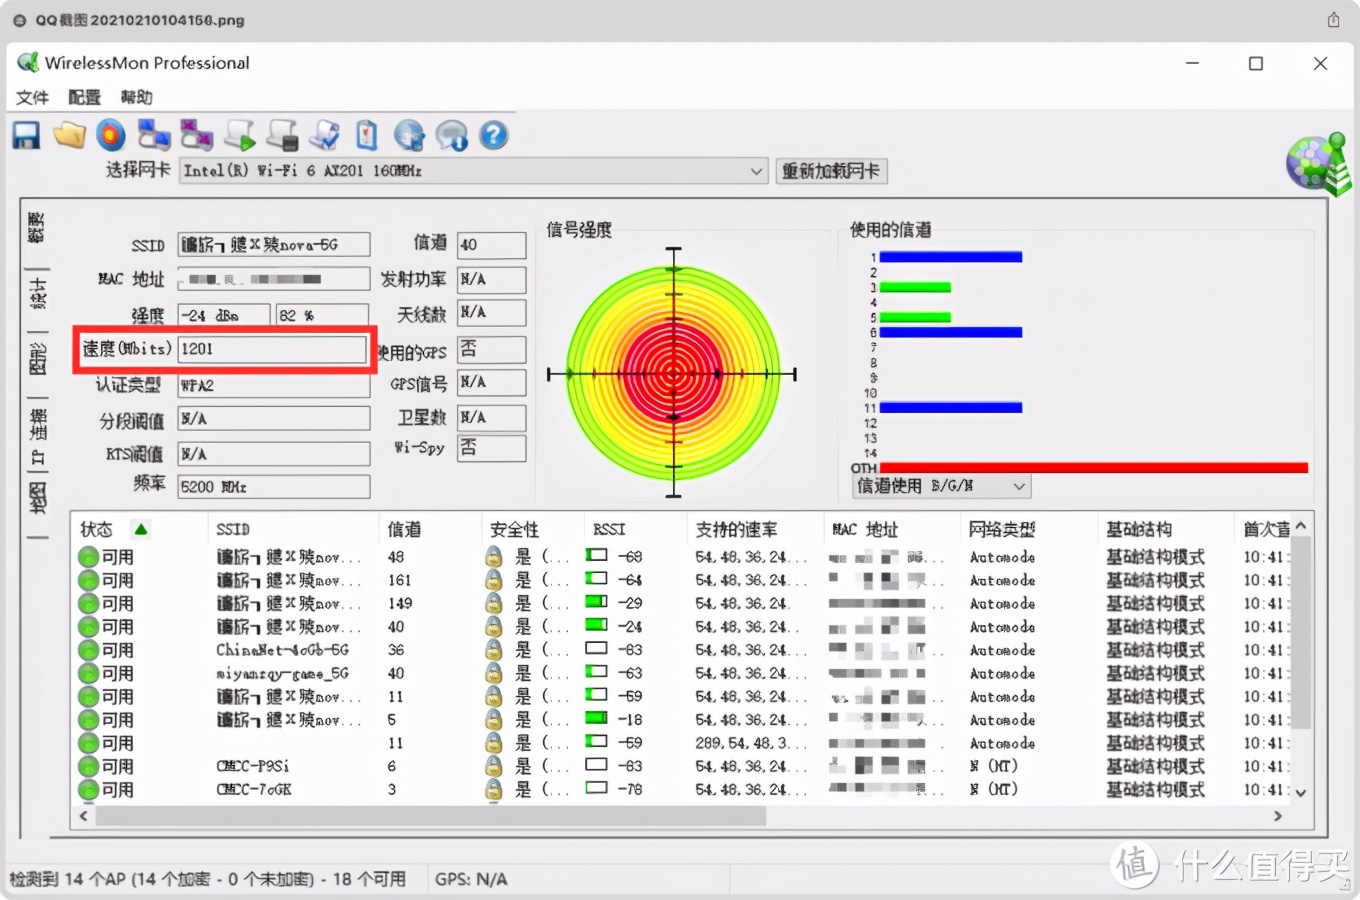Open a file via the folder toolbar icon

pos(68,135)
